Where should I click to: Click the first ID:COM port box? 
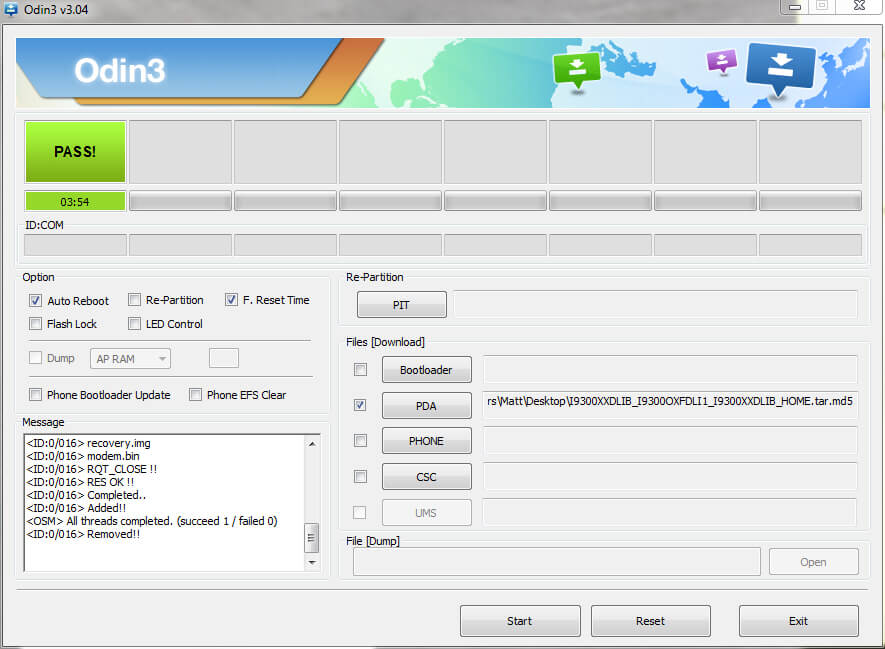(75, 245)
